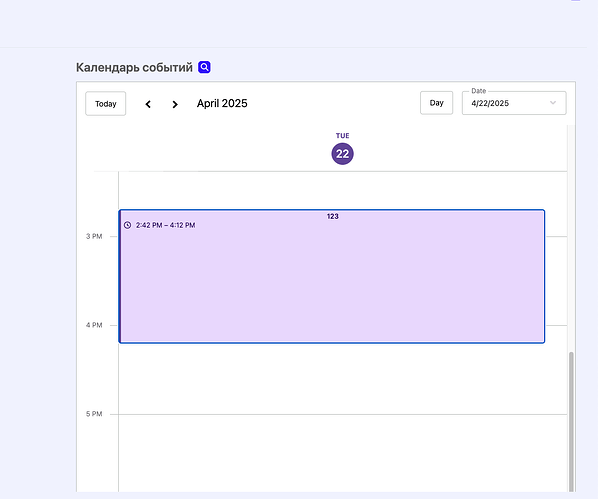
Task: Click the Date field showing 4/22/2025
Action: pyautogui.click(x=514, y=103)
